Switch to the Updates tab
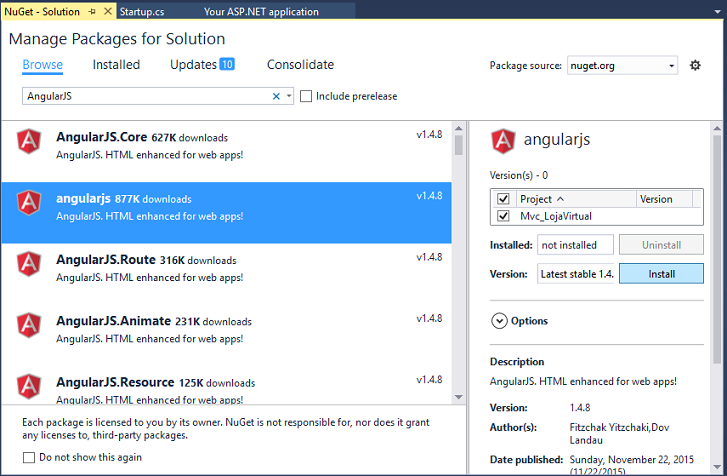727x476 pixels. tap(193, 64)
